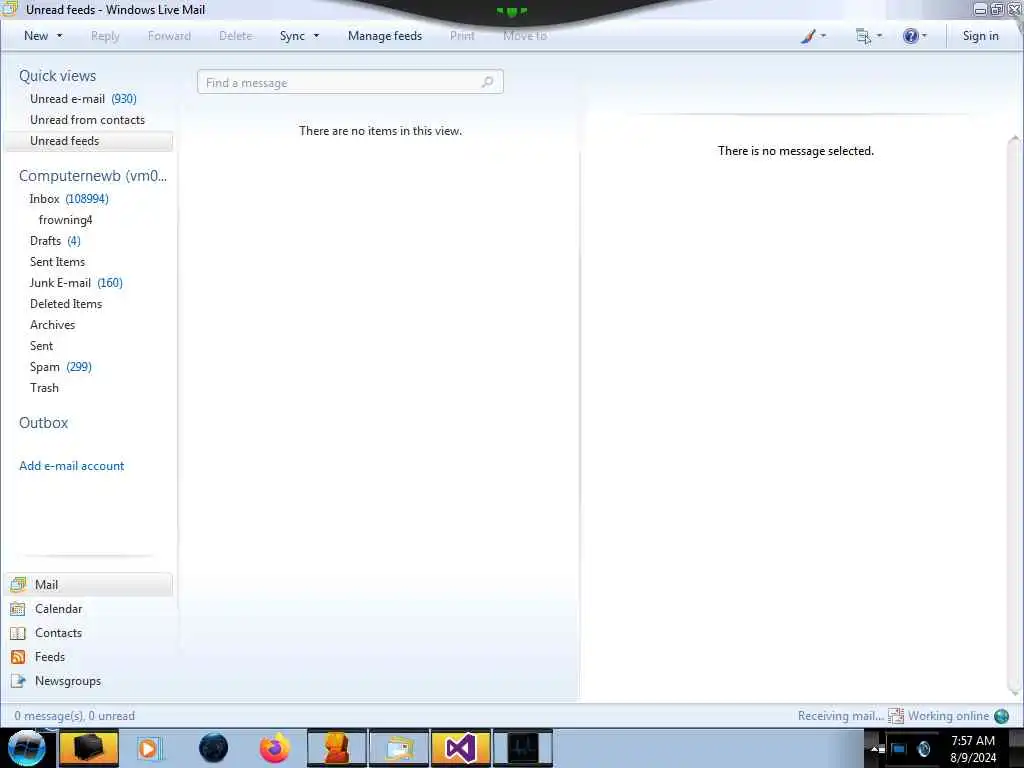The height and width of the screenshot is (768, 1024).
Task: Select Unread from contacts quick view
Action: (89, 120)
